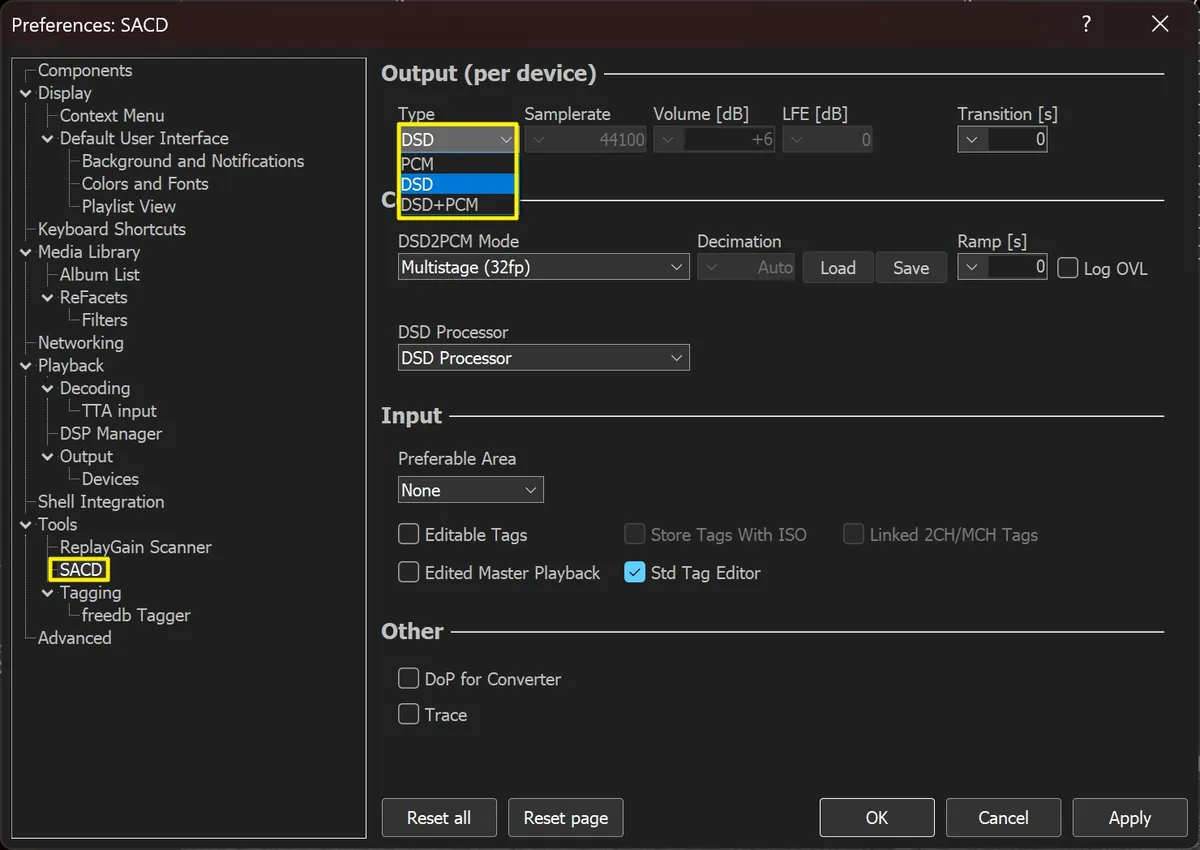Open Shell Integration page
This screenshot has height=850, width=1200.
point(101,501)
